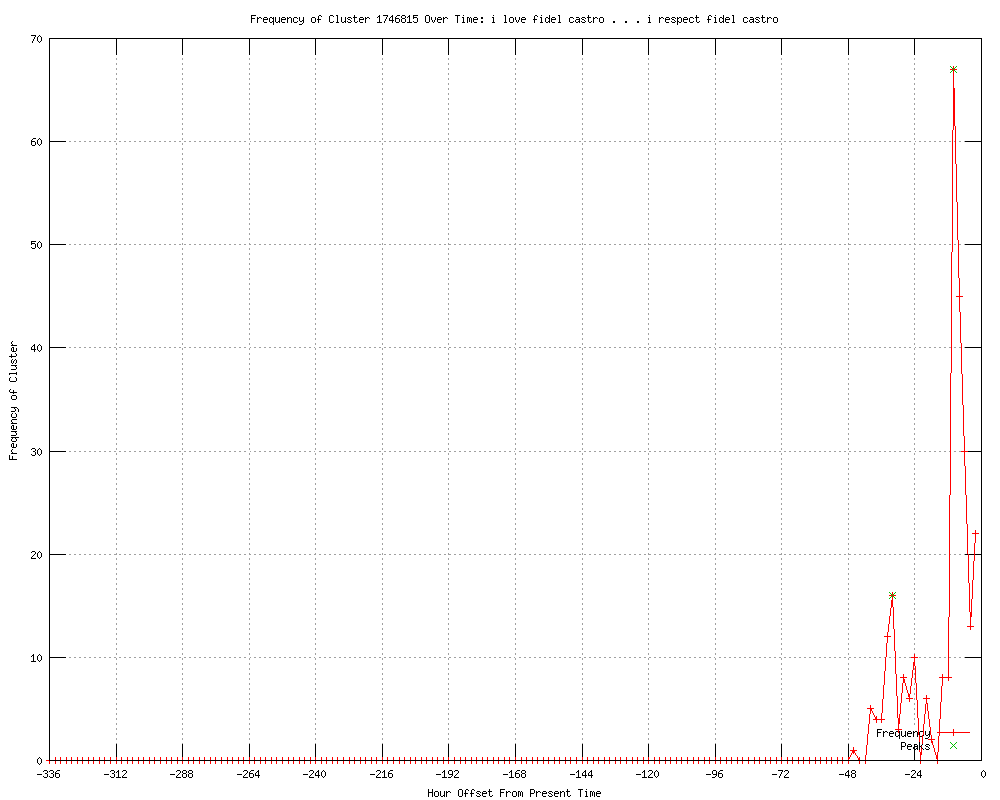Image resolution: width=1000 pixels, height=800 pixels.
Task: Click the chart title about Cluster 1746815
Action: [513, 19]
